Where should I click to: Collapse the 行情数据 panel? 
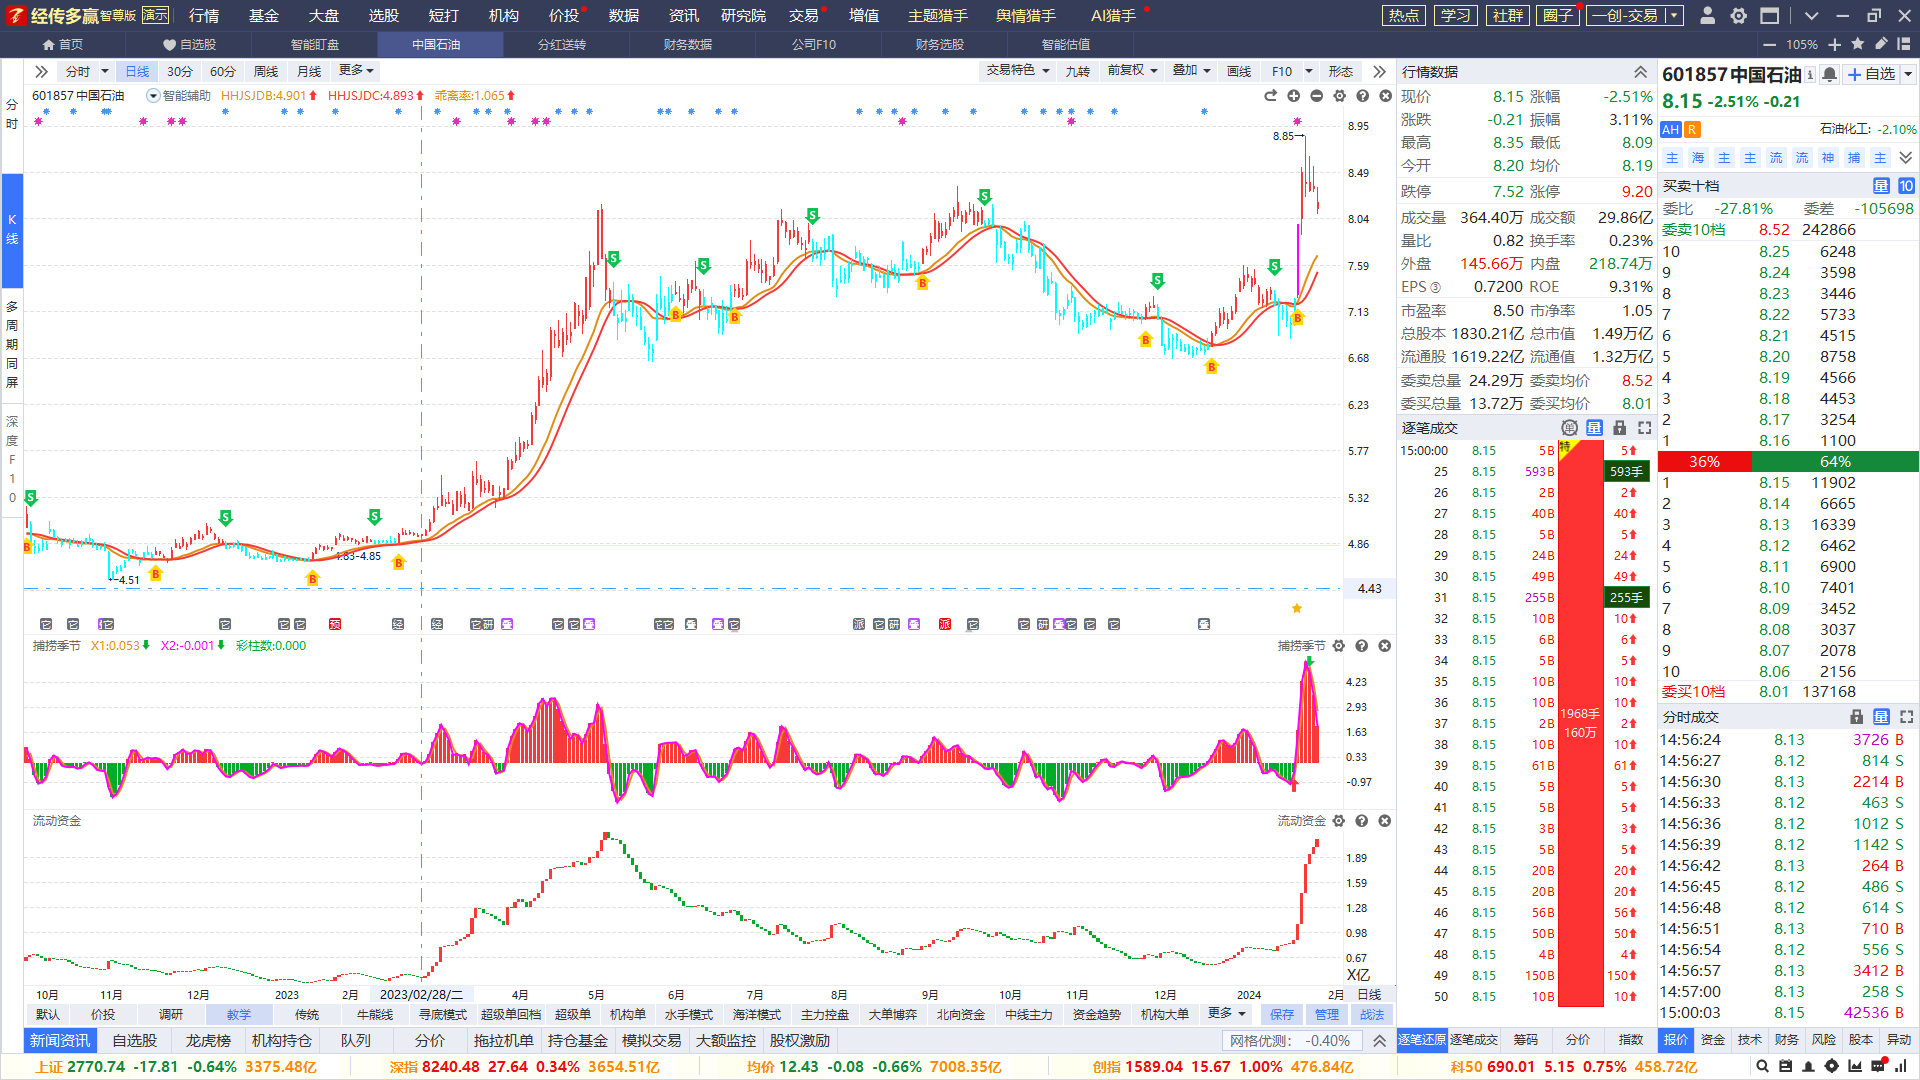click(x=1641, y=72)
